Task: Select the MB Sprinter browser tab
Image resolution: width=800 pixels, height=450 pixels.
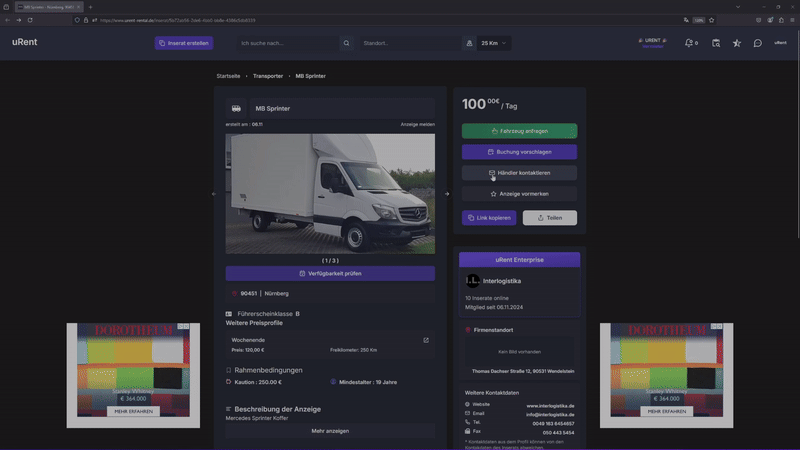Action: [49, 7]
